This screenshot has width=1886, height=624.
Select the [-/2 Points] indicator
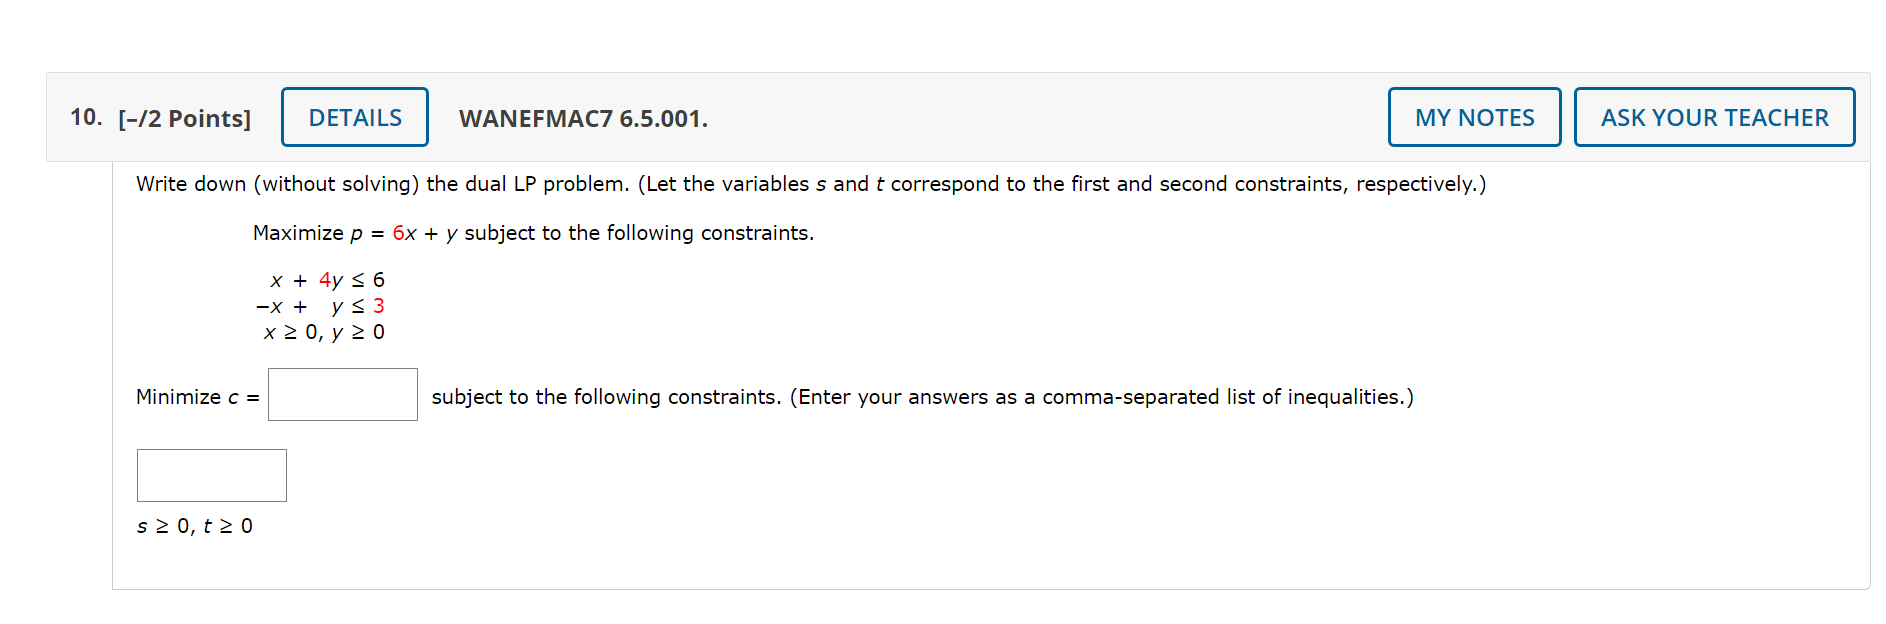coord(184,117)
